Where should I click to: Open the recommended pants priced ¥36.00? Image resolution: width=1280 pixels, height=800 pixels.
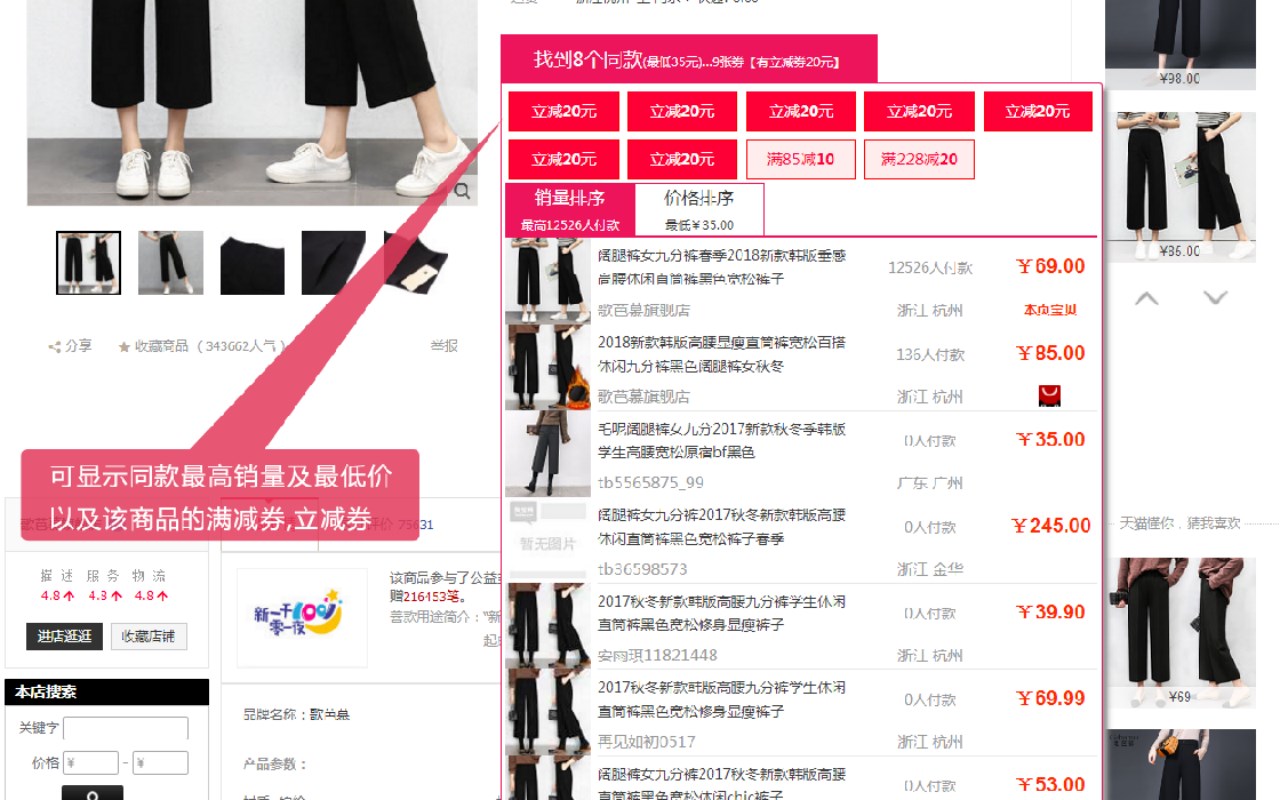[x=1180, y=186]
